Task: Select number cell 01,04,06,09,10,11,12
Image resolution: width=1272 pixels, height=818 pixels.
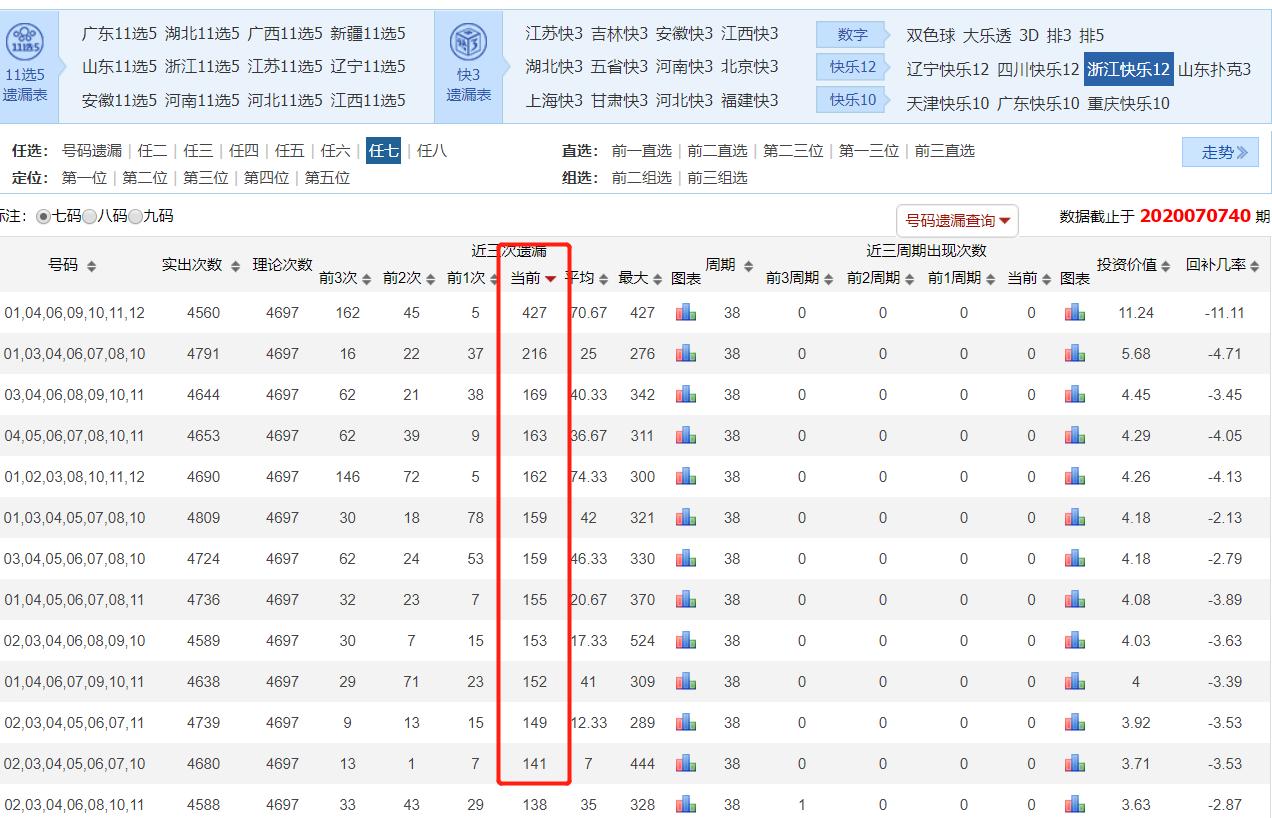Action: coord(75,313)
